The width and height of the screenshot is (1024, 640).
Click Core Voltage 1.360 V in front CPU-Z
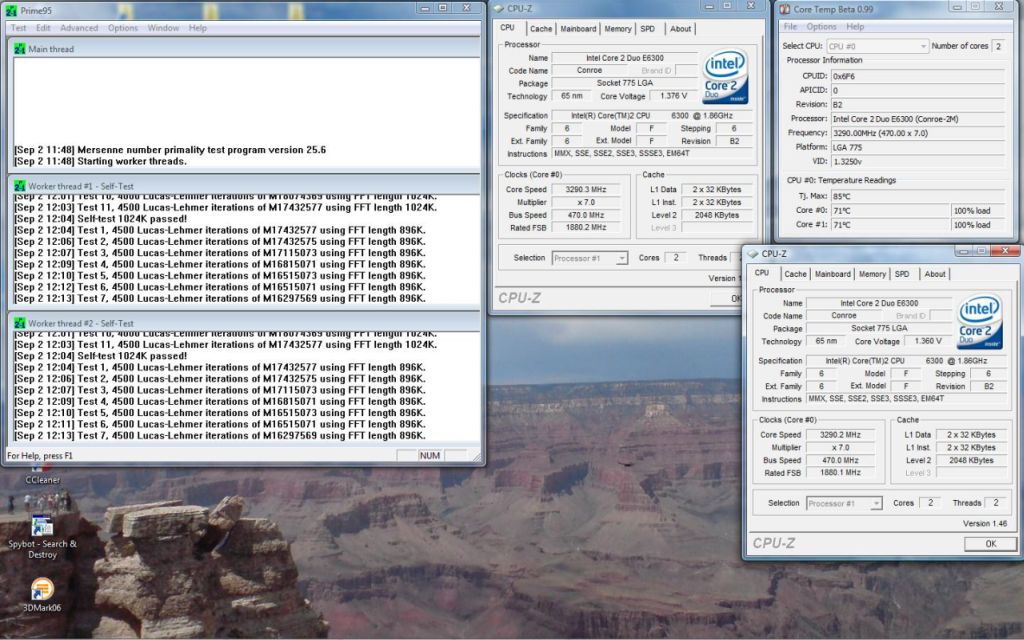[x=928, y=342]
